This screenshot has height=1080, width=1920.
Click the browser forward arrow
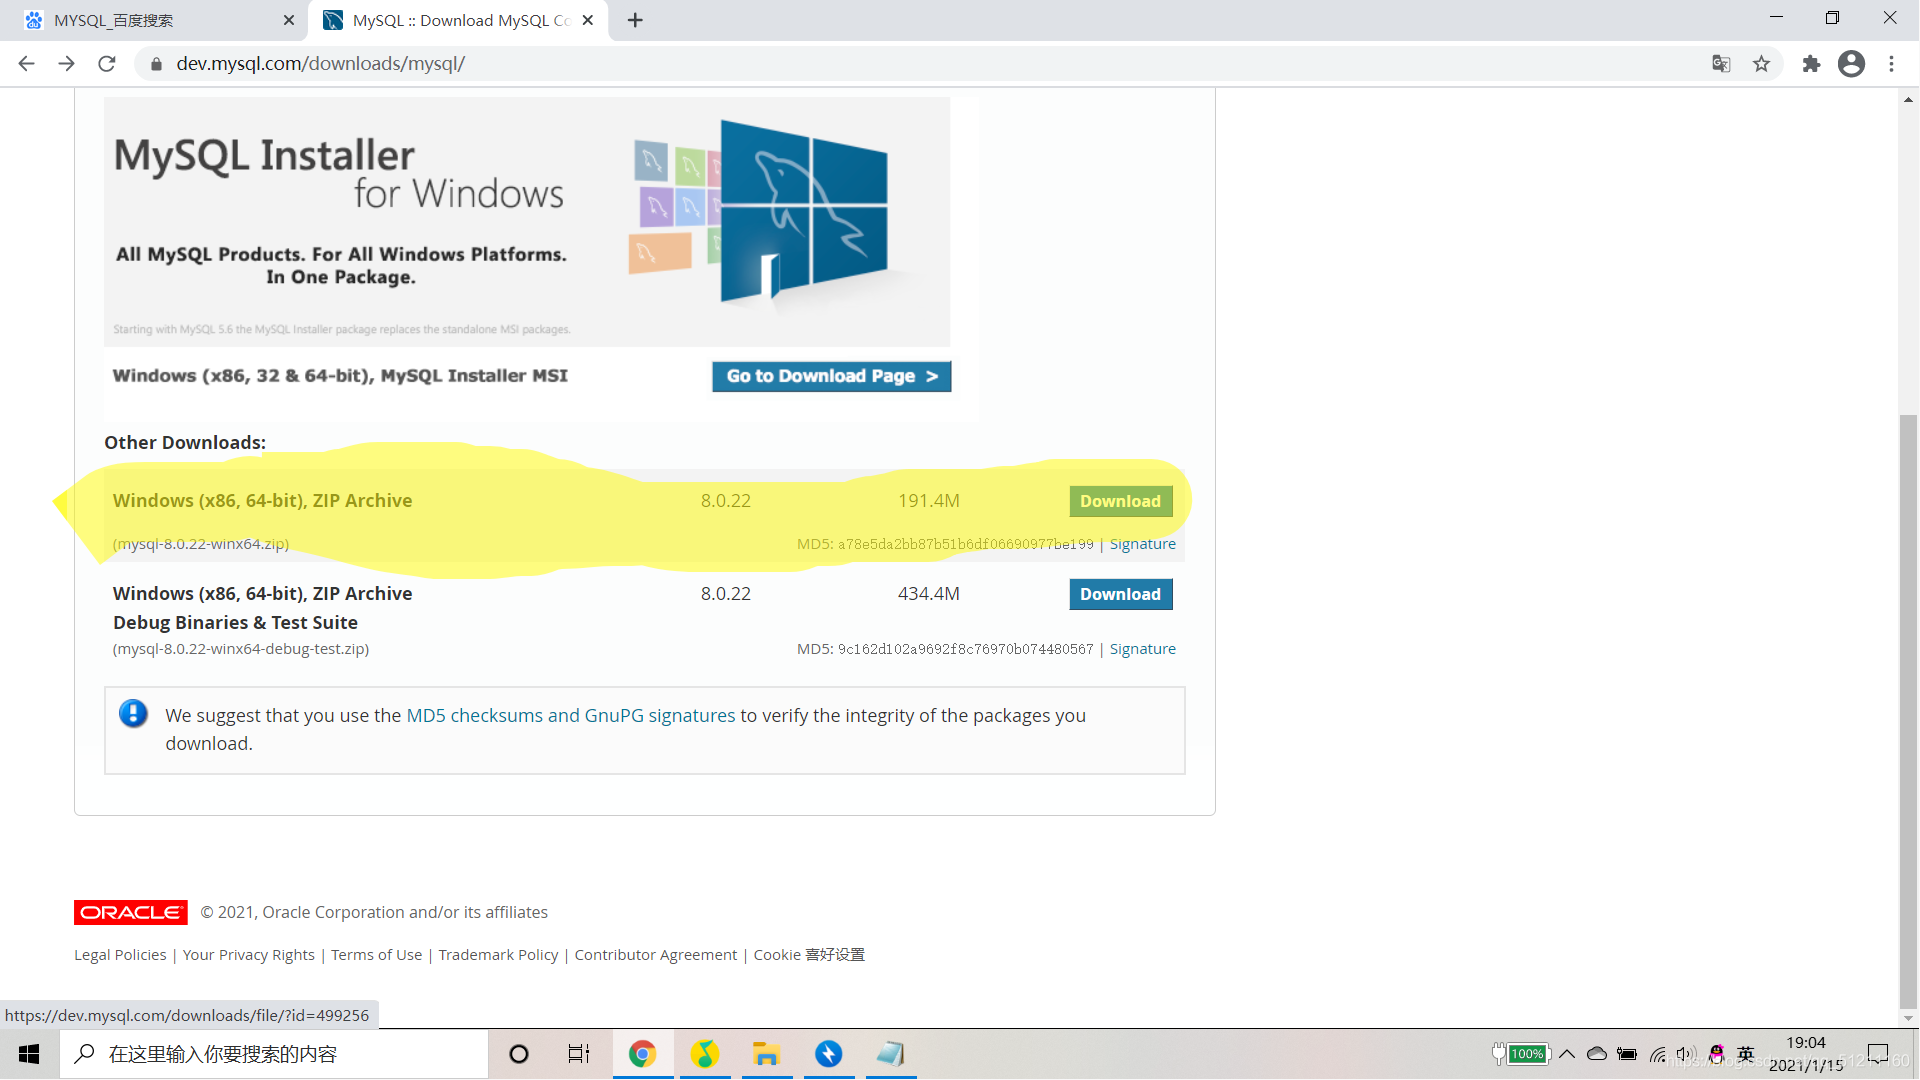[66, 63]
